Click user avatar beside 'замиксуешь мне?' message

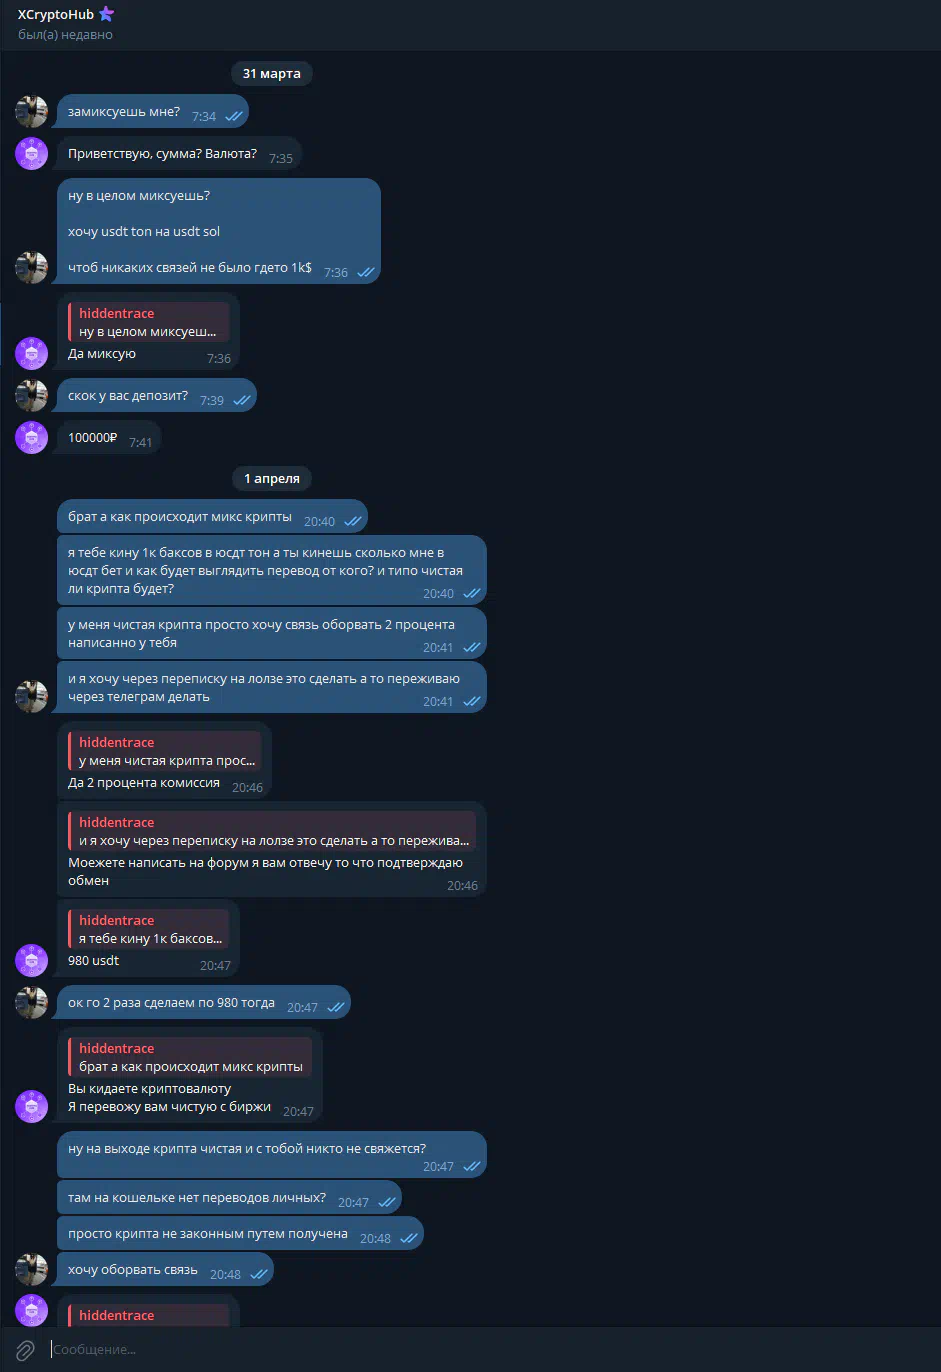tap(32, 111)
